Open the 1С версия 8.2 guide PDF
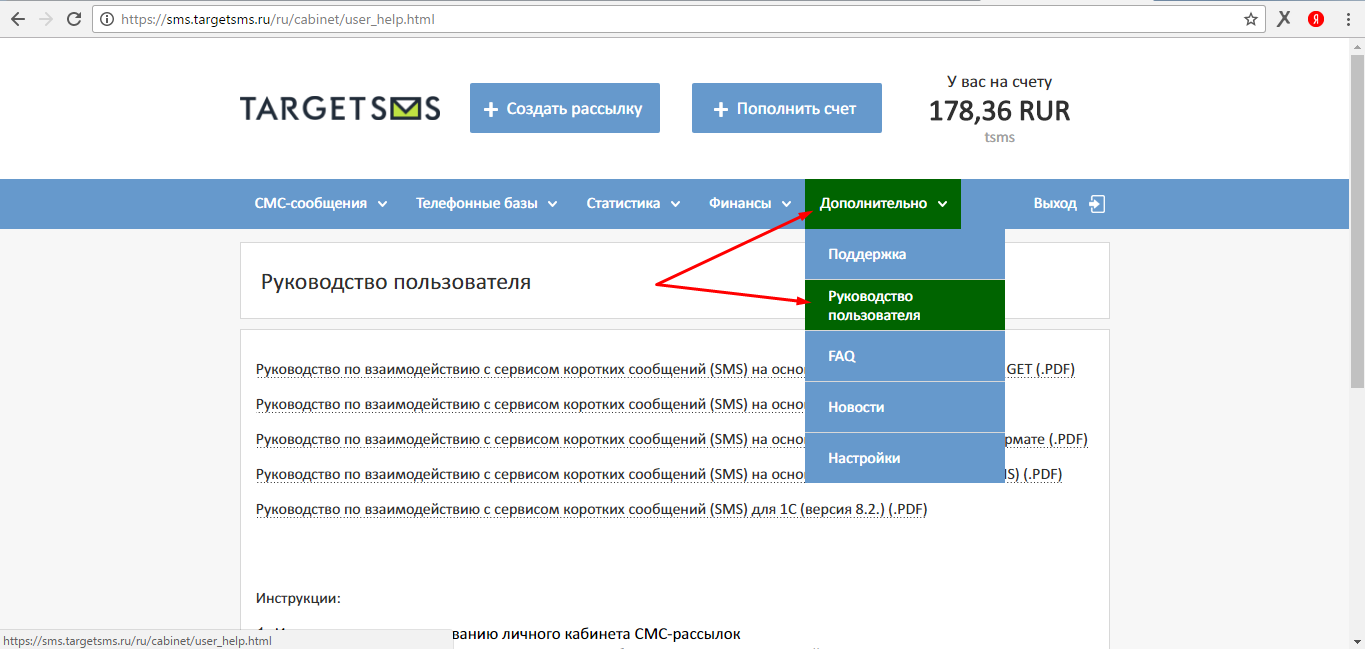This screenshot has width=1365, height=649. 591,510
